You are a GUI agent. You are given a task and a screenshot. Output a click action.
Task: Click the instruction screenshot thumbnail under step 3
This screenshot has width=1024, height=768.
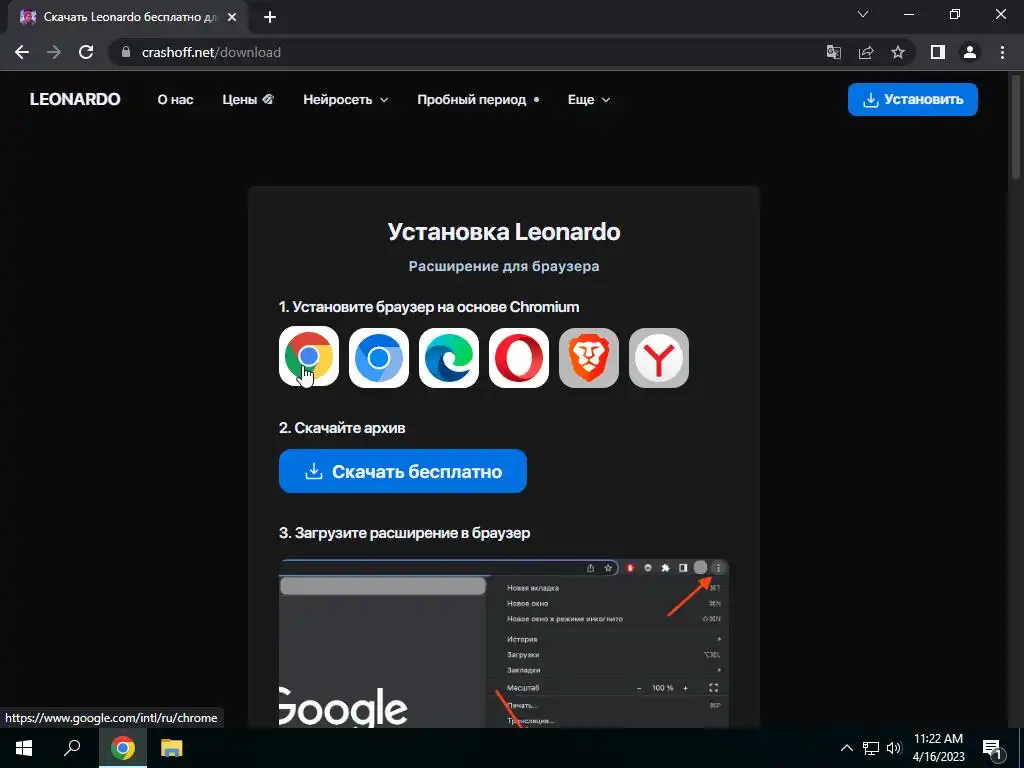pos(504,643)
